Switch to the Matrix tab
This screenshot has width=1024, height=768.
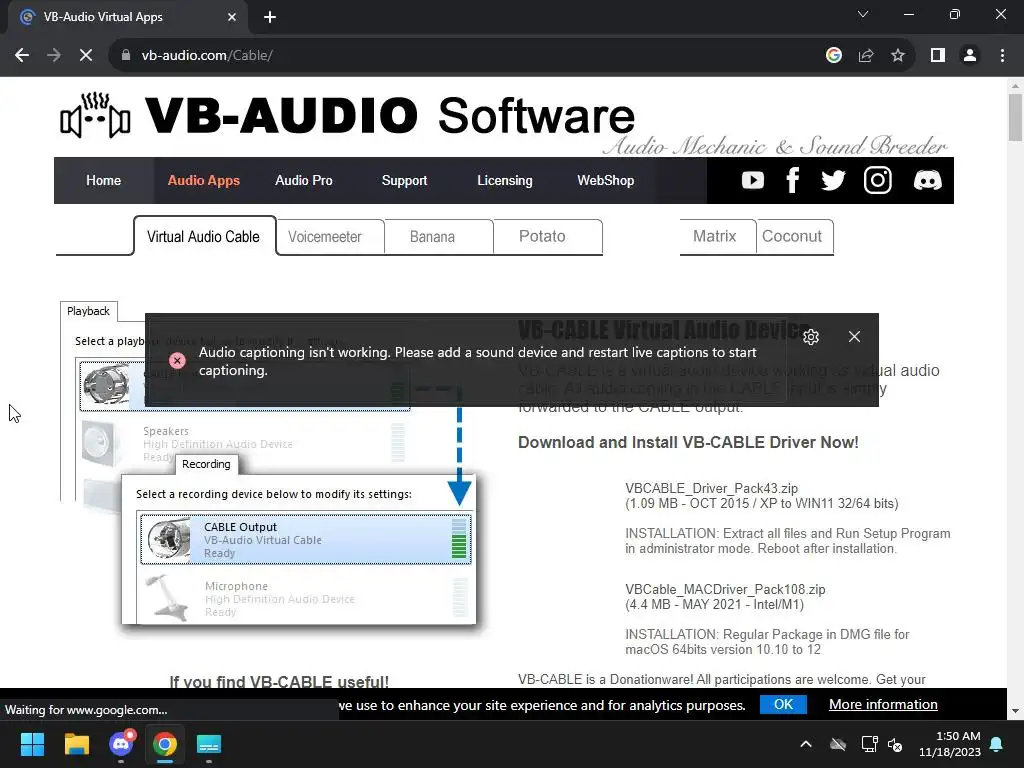click(717, 236)
